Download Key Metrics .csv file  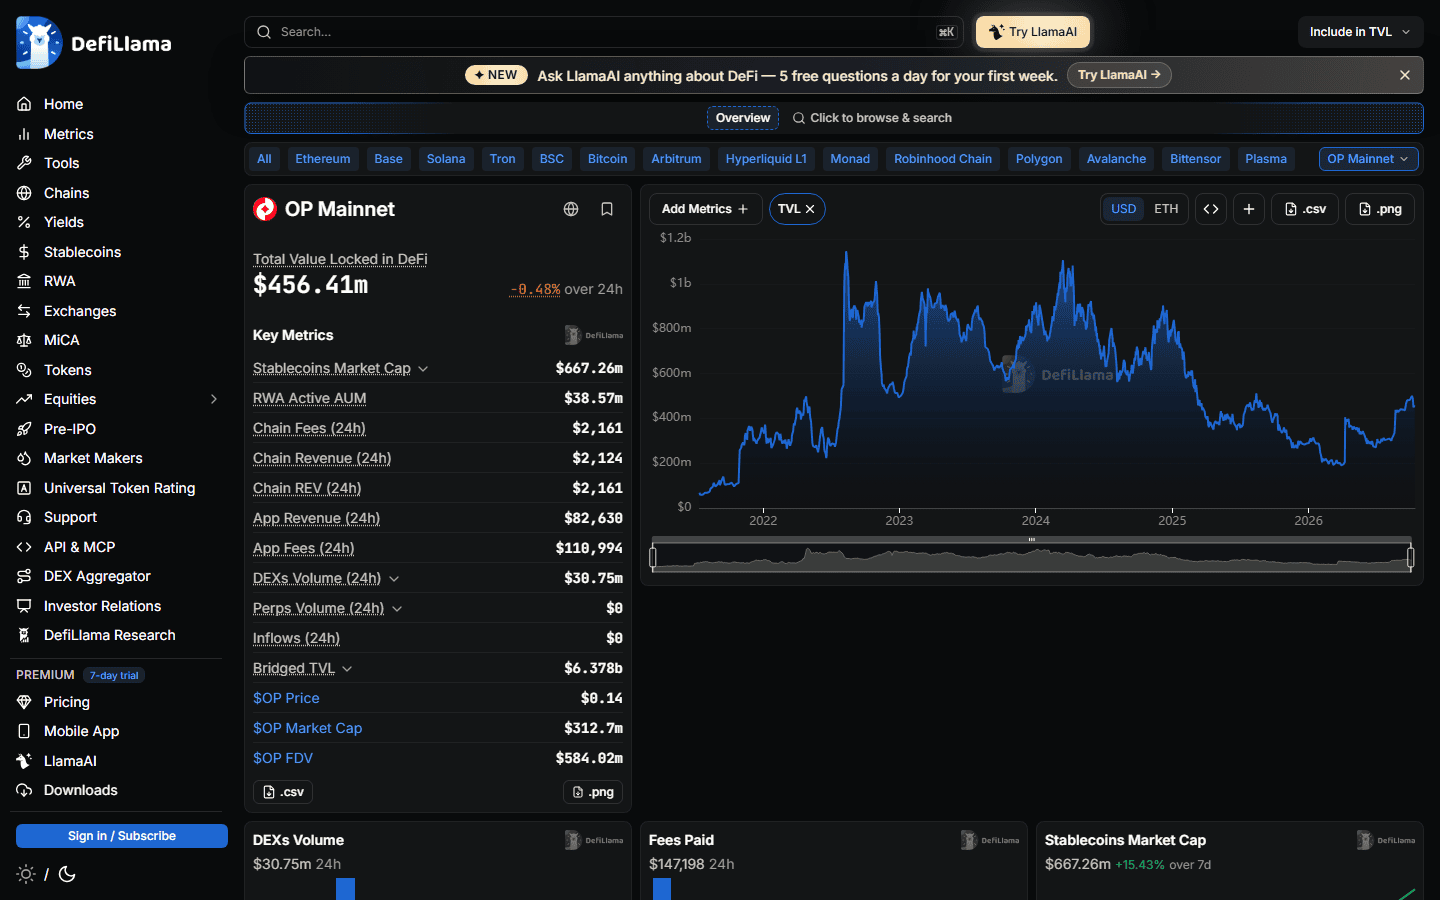(283, 792)
